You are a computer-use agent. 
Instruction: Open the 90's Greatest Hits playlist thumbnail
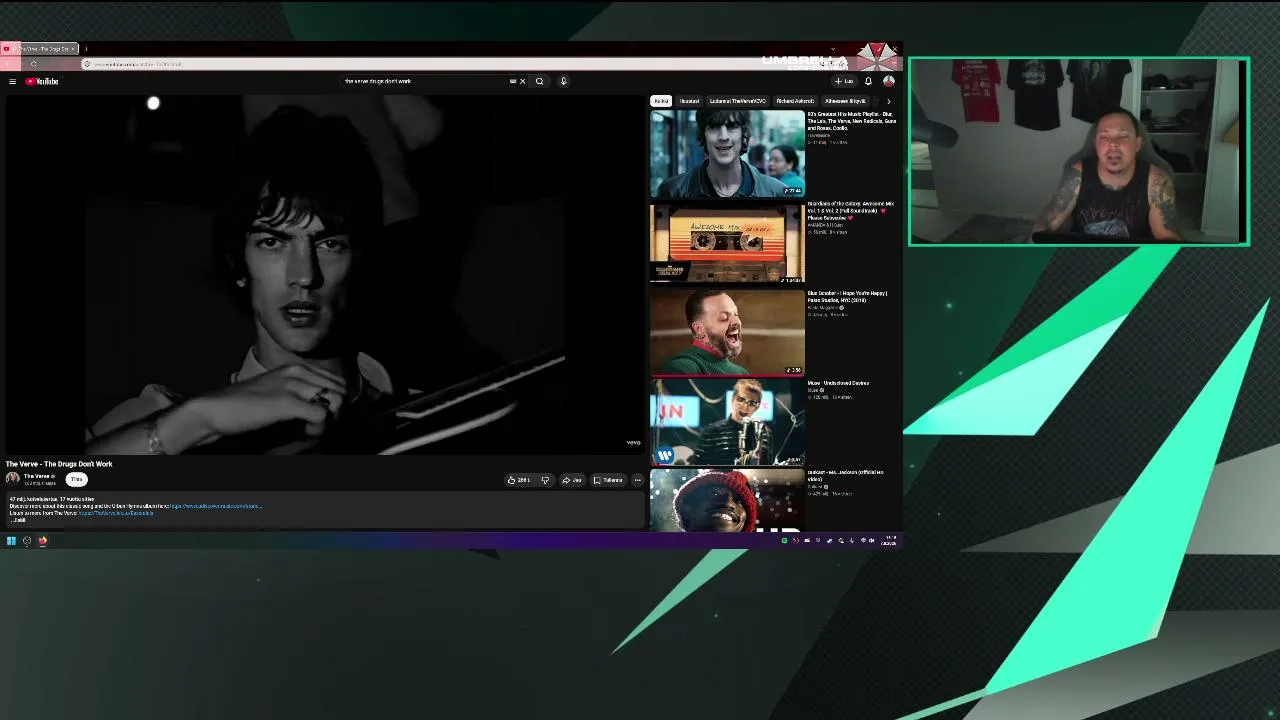click(727, 154)
